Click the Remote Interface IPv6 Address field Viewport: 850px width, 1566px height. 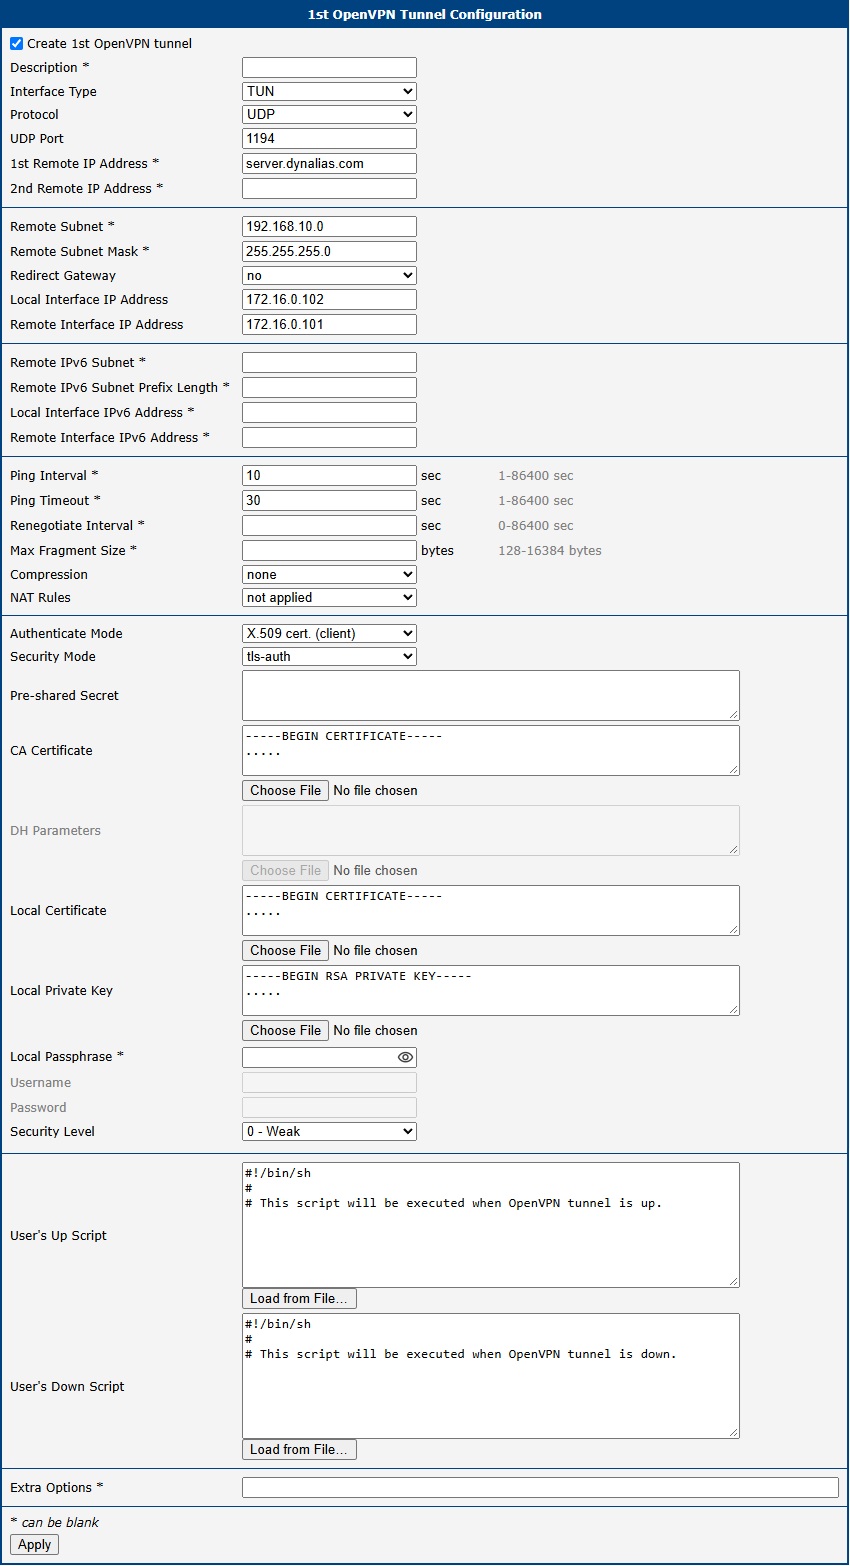pos(329,437)
